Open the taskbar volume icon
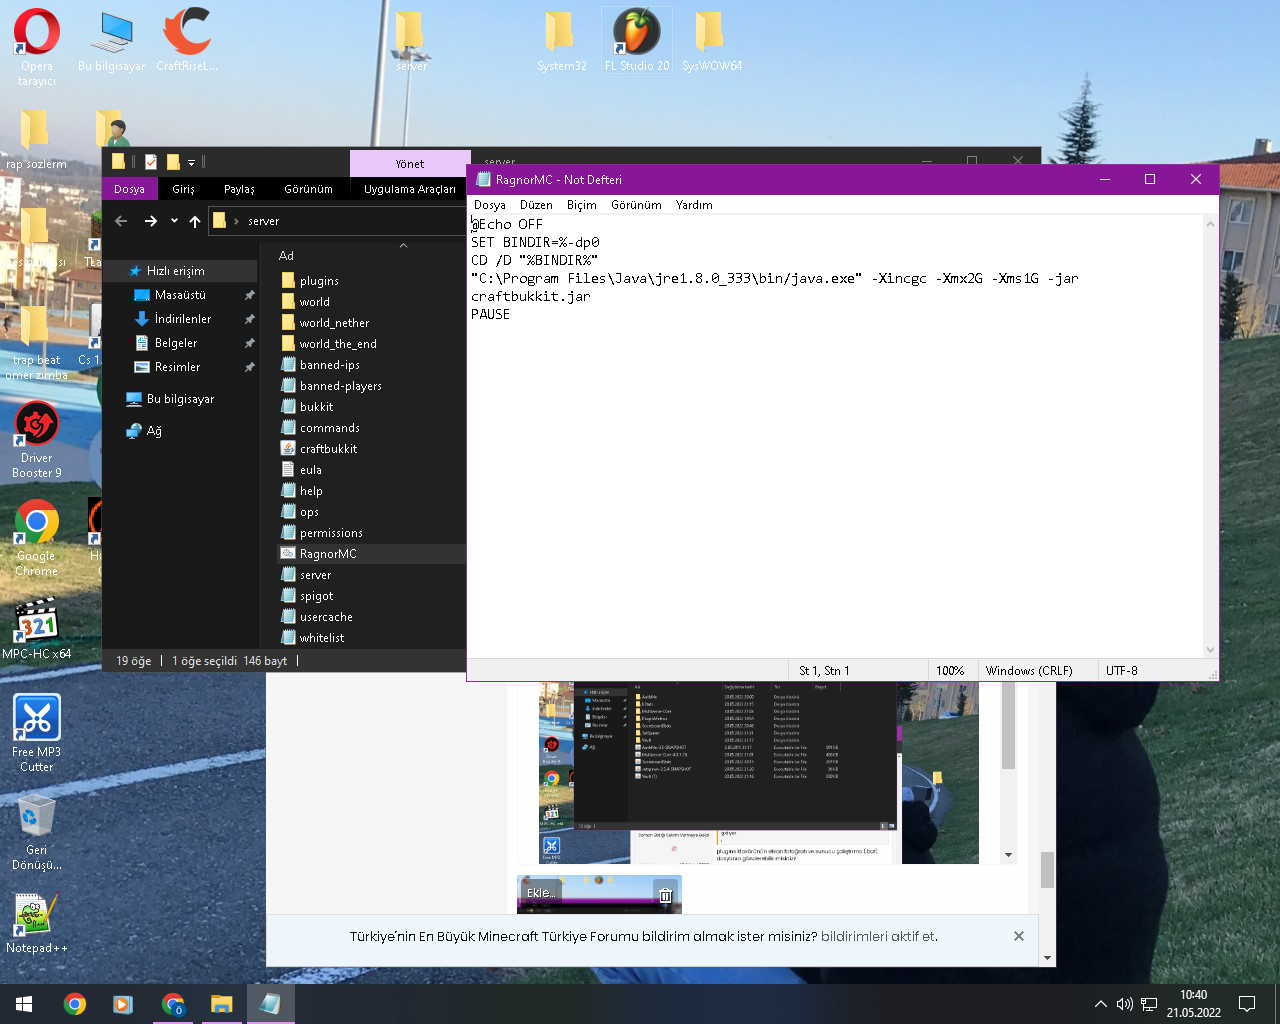This screenshot has width=1280, height=1024. 1125,1004
